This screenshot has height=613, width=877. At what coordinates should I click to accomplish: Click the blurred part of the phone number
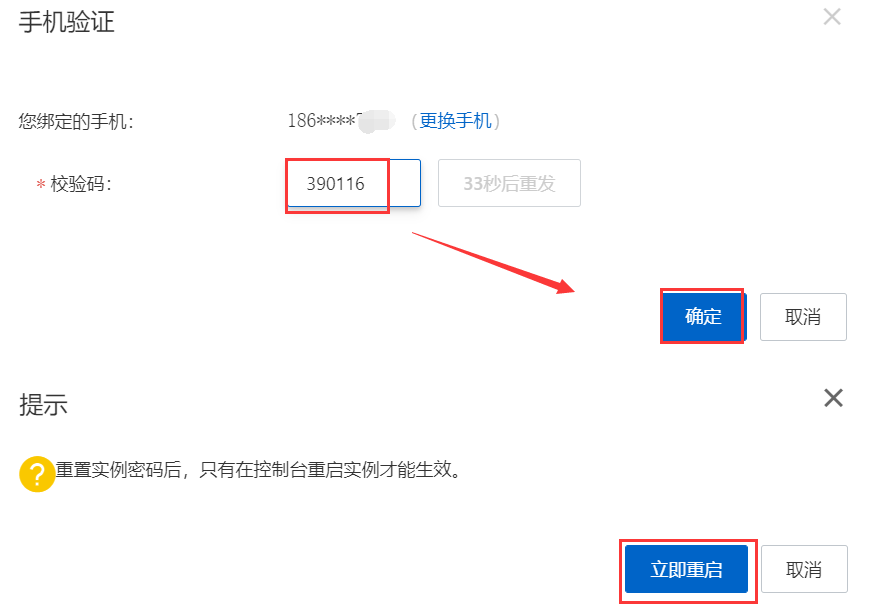[378, 121]
